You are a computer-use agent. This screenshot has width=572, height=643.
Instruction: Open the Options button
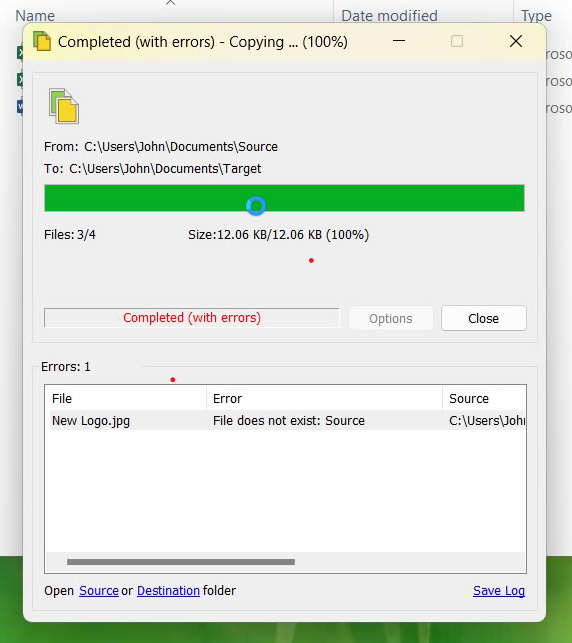(391, 318)
